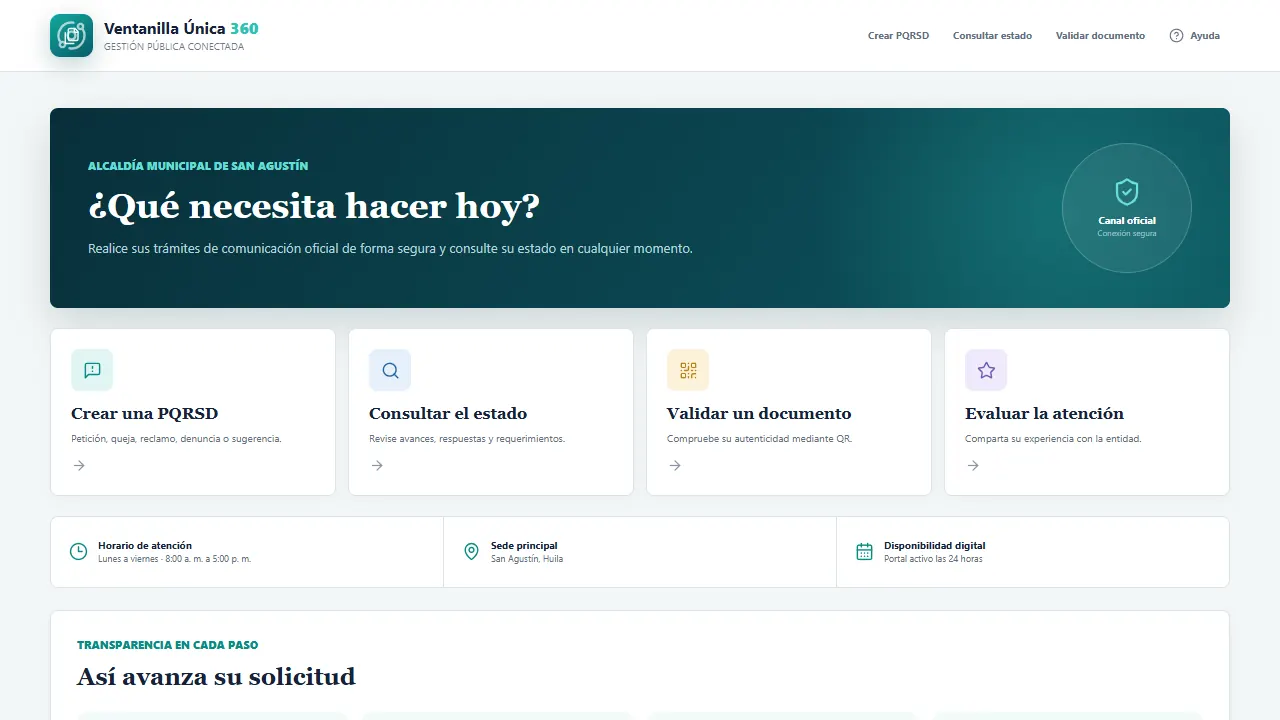Open Validar documento in the top navigation
This screenshot has height=720, width=1280.
pos(1100,36)
